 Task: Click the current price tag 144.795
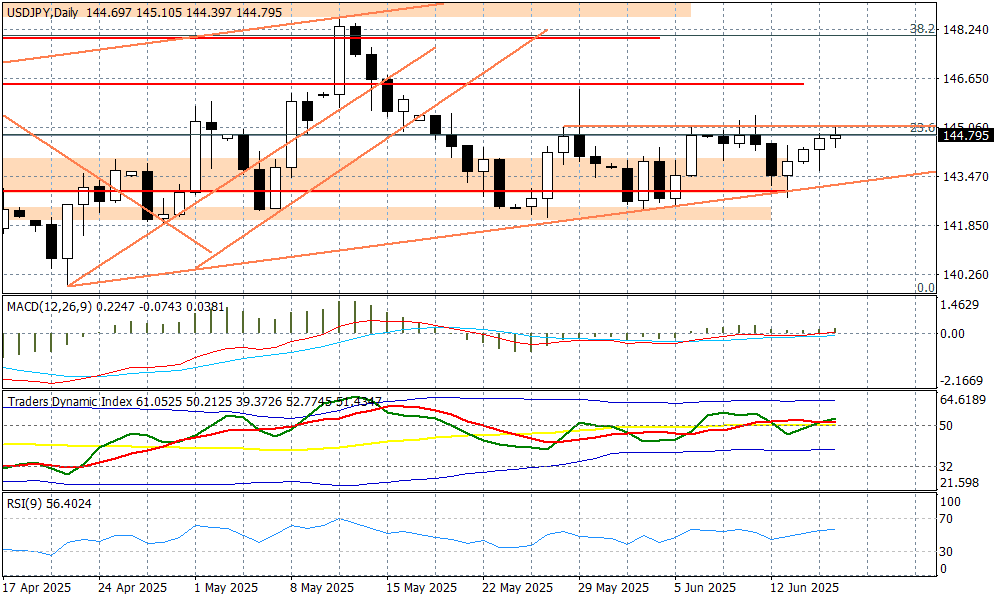966,135
